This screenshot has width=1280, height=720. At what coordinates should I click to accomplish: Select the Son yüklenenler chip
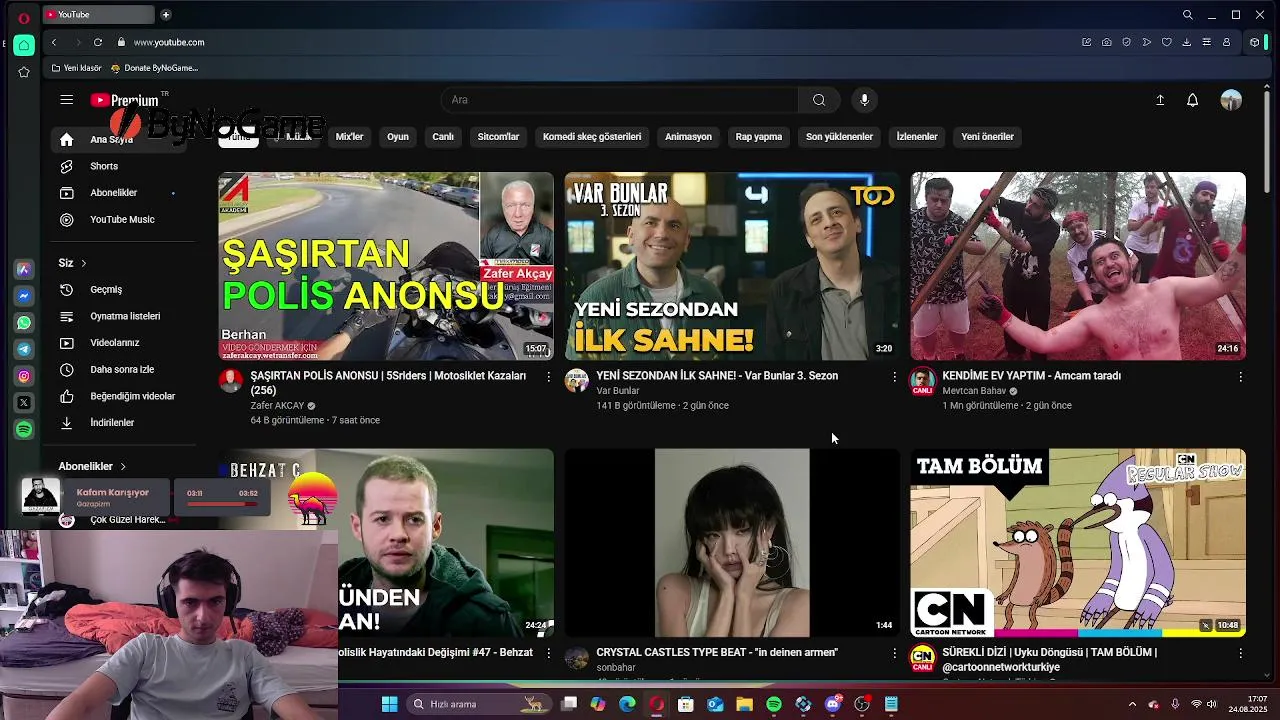click(x=839, y=137)
